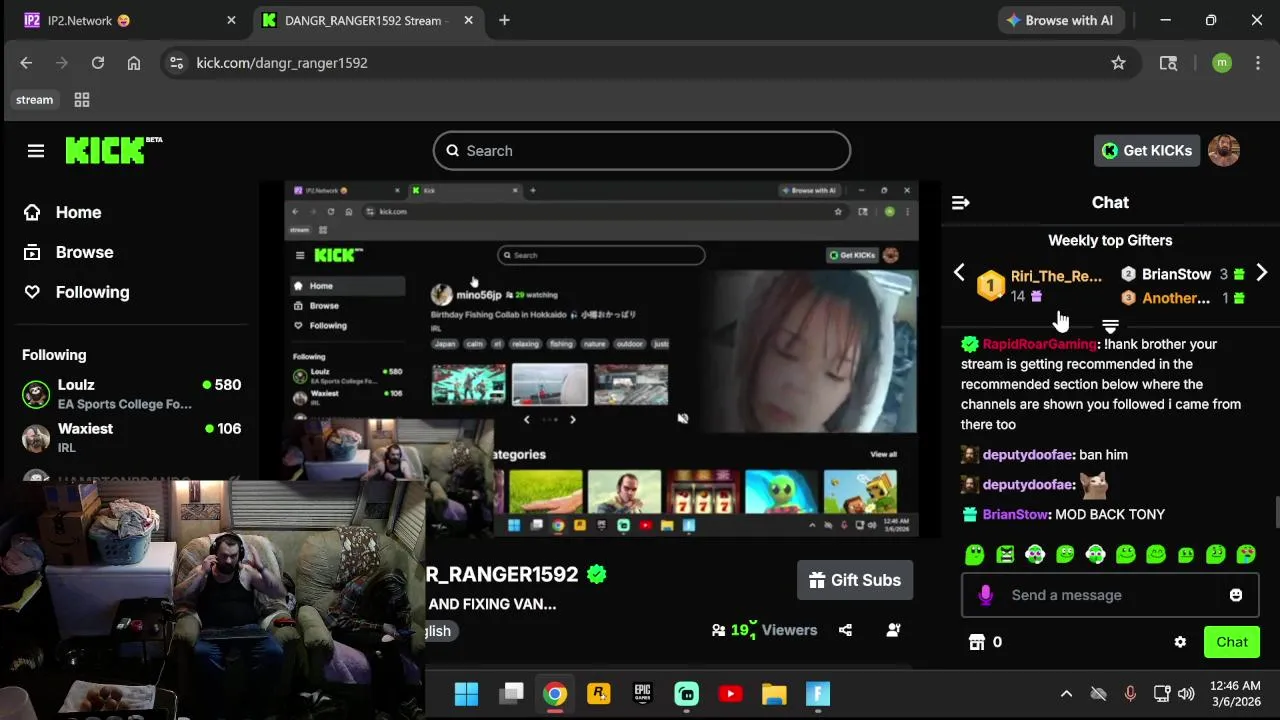Open Following in the sidebar
Image resolution: width=1280 pixels, height=720 pixels.
coord(76,292)
